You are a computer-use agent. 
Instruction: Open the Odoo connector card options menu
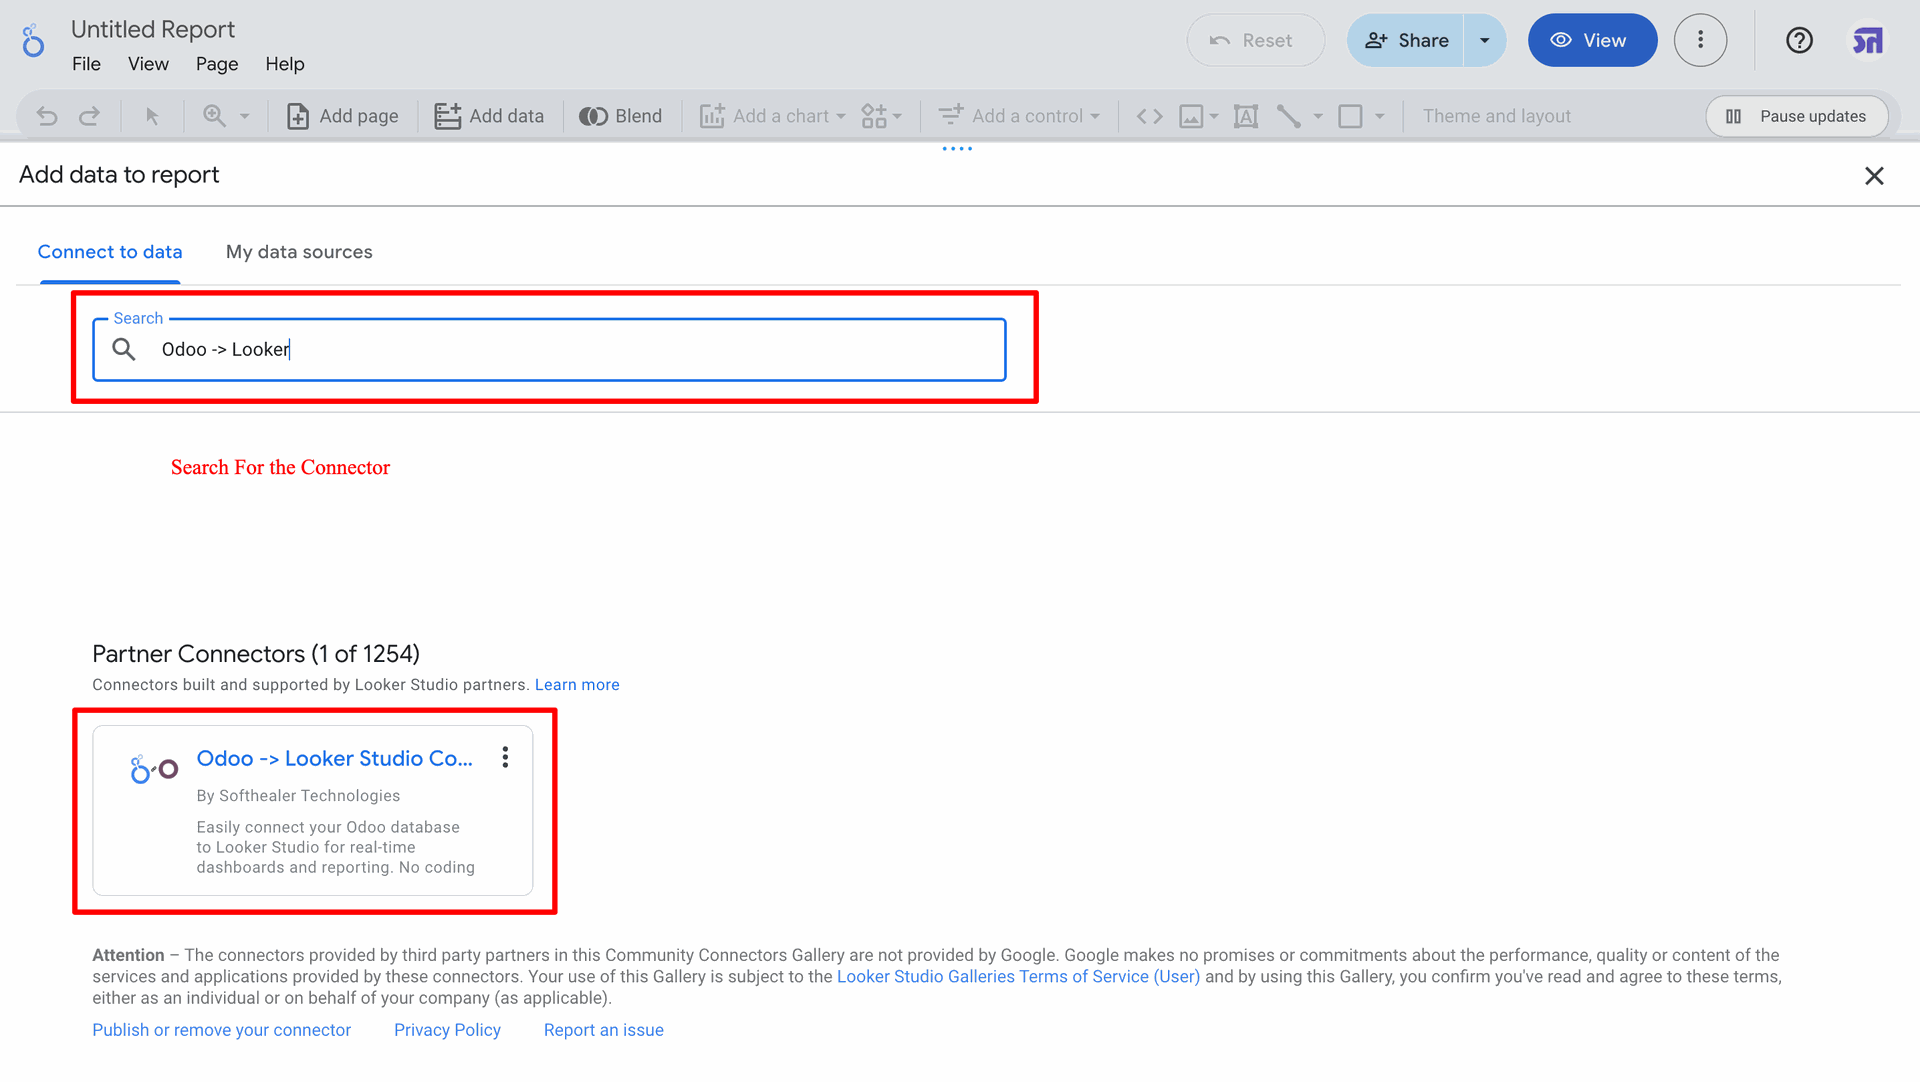click(505, 757)
